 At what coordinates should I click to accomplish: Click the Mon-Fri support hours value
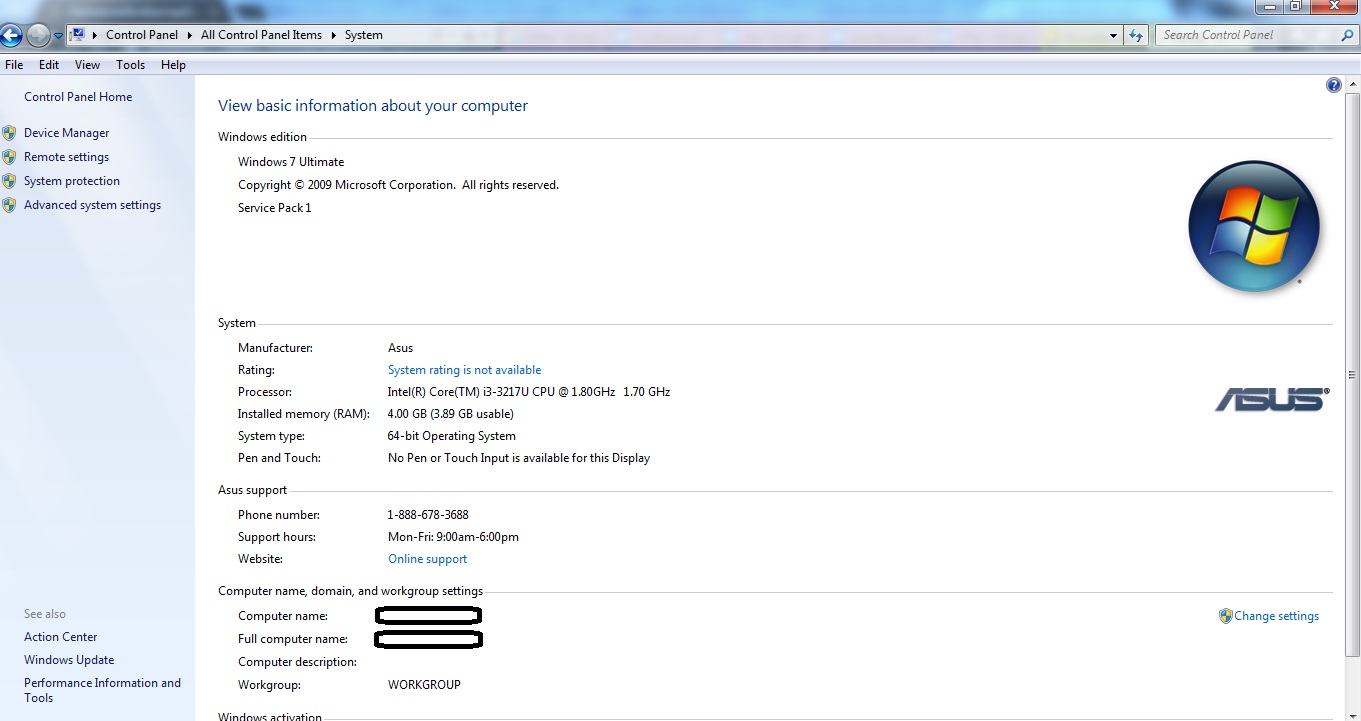pos(454,537)
